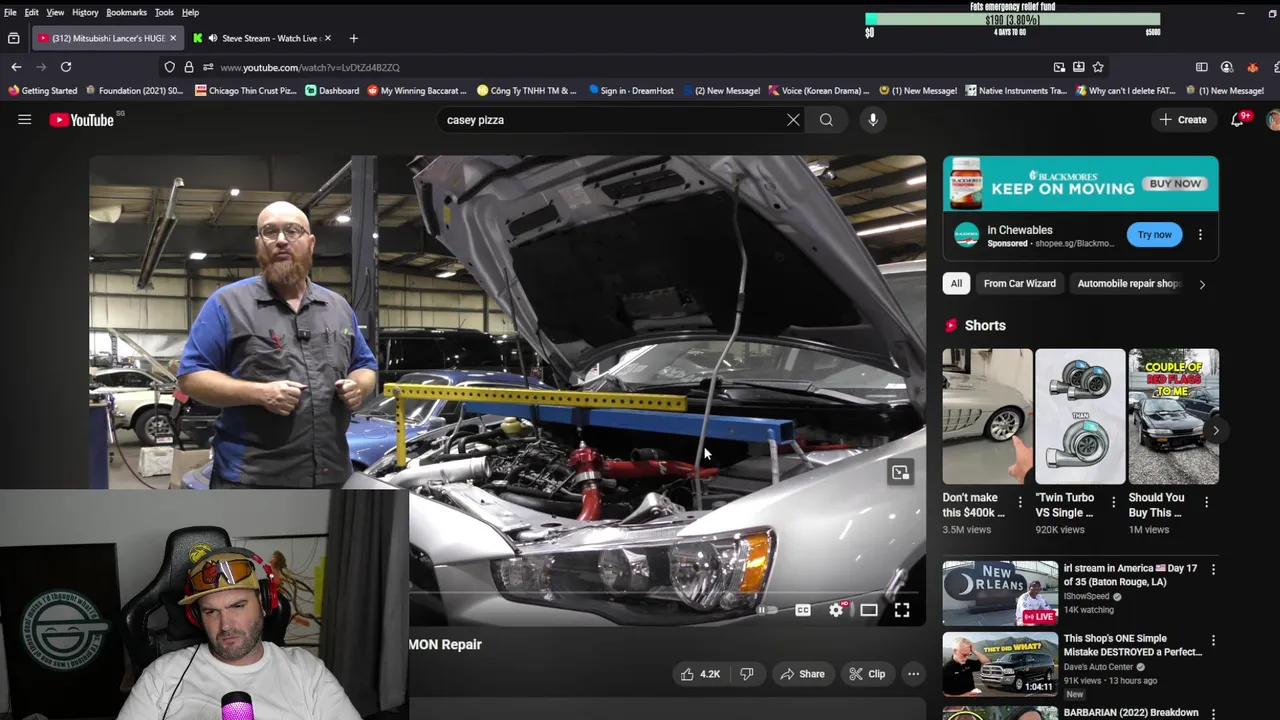Viewport: 1280px width, 720px height.
Task: Open more actions ellipsis beside Clip
Action: point(913,674)
